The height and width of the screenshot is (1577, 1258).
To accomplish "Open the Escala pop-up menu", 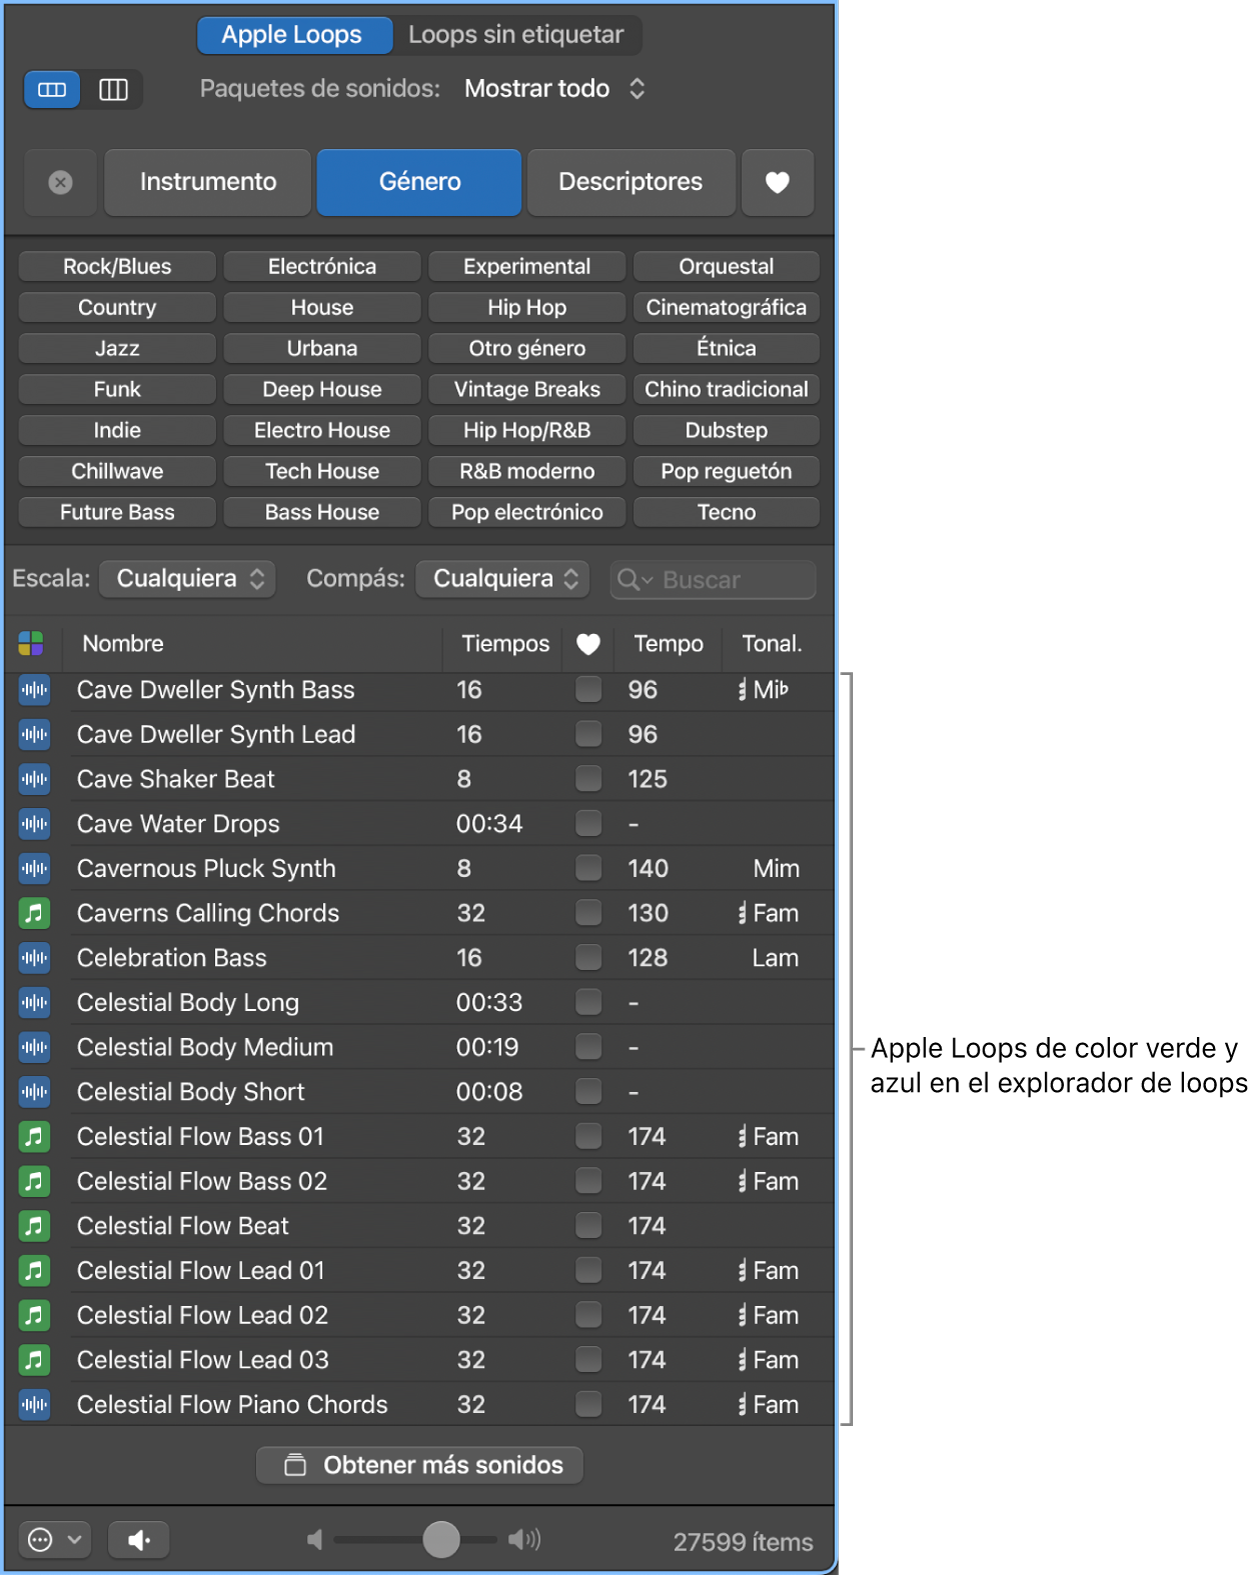I will (x=188, y=579).
